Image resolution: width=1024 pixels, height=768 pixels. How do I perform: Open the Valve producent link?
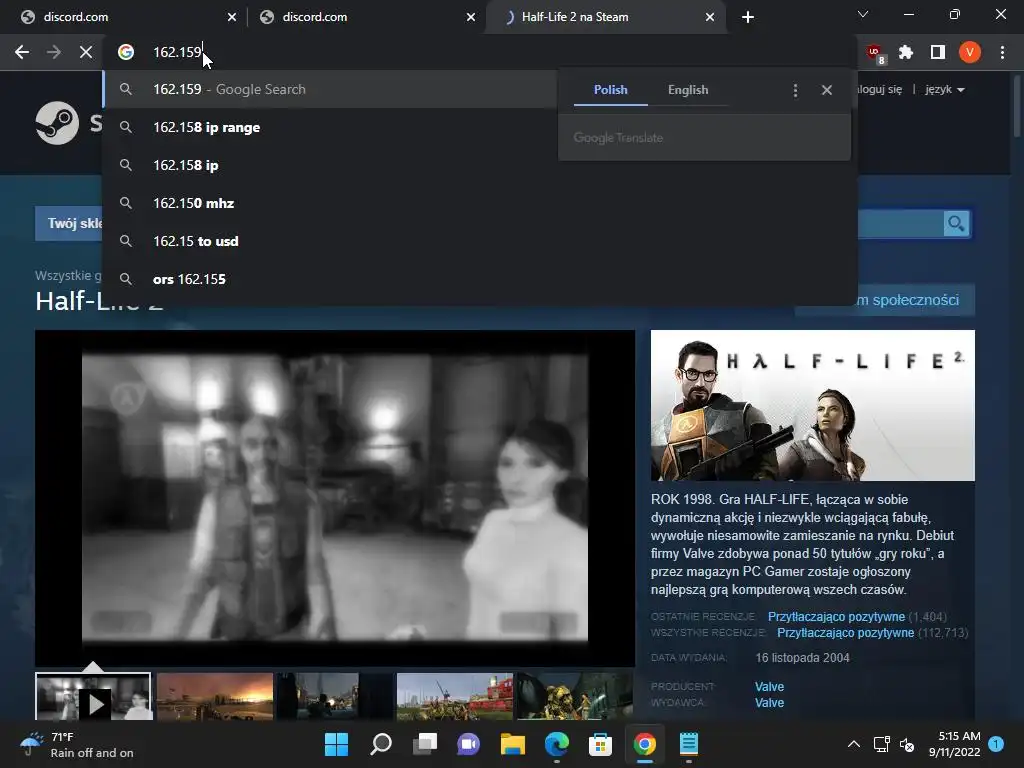769,686
